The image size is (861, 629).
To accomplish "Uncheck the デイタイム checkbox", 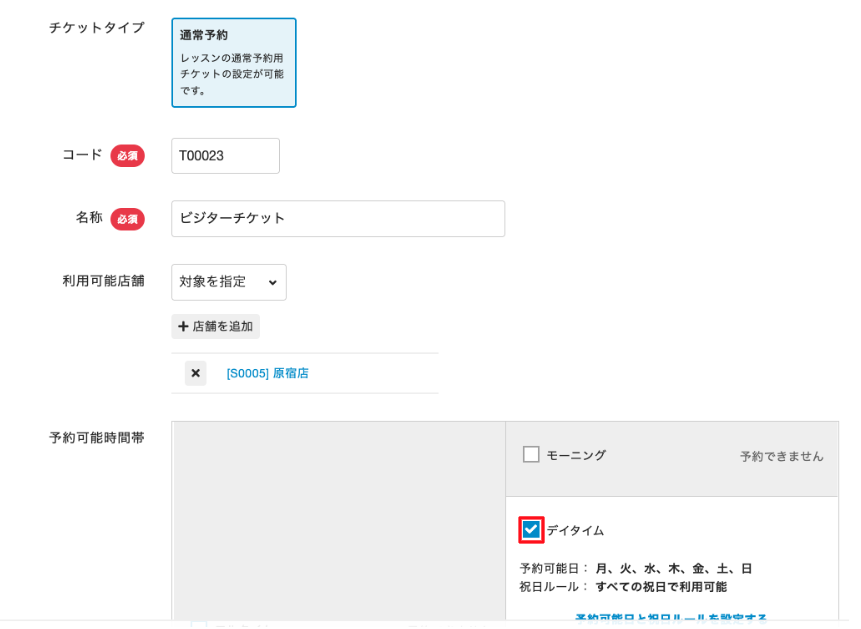I will pos(531,530).
